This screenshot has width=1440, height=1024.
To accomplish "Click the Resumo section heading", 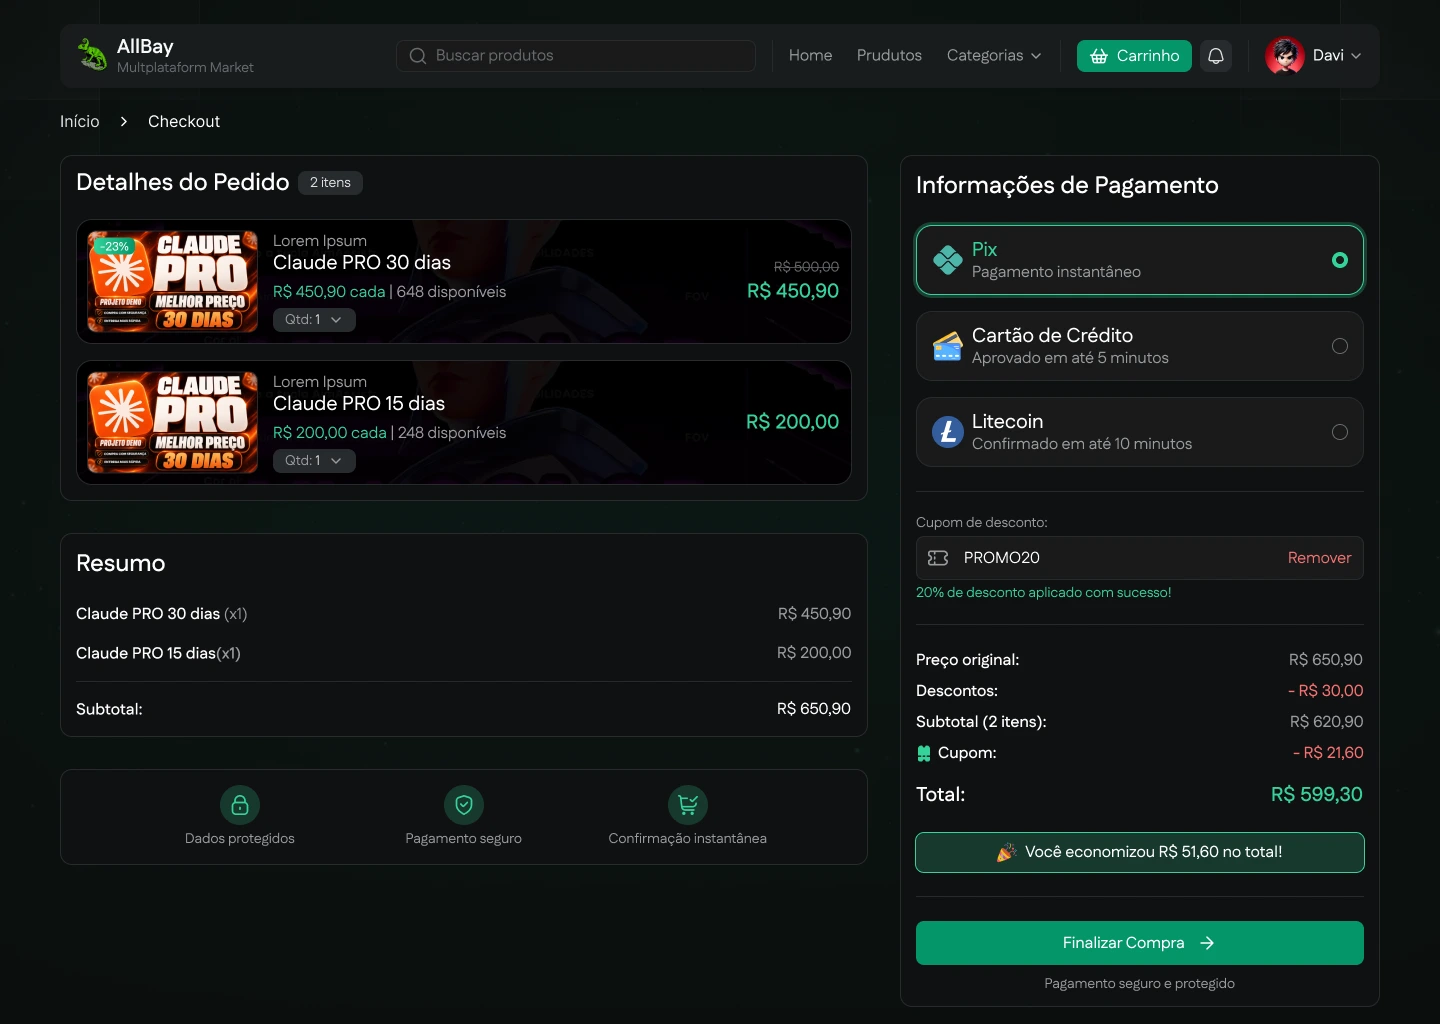I will pyautogui.click(x=121, y=563).
